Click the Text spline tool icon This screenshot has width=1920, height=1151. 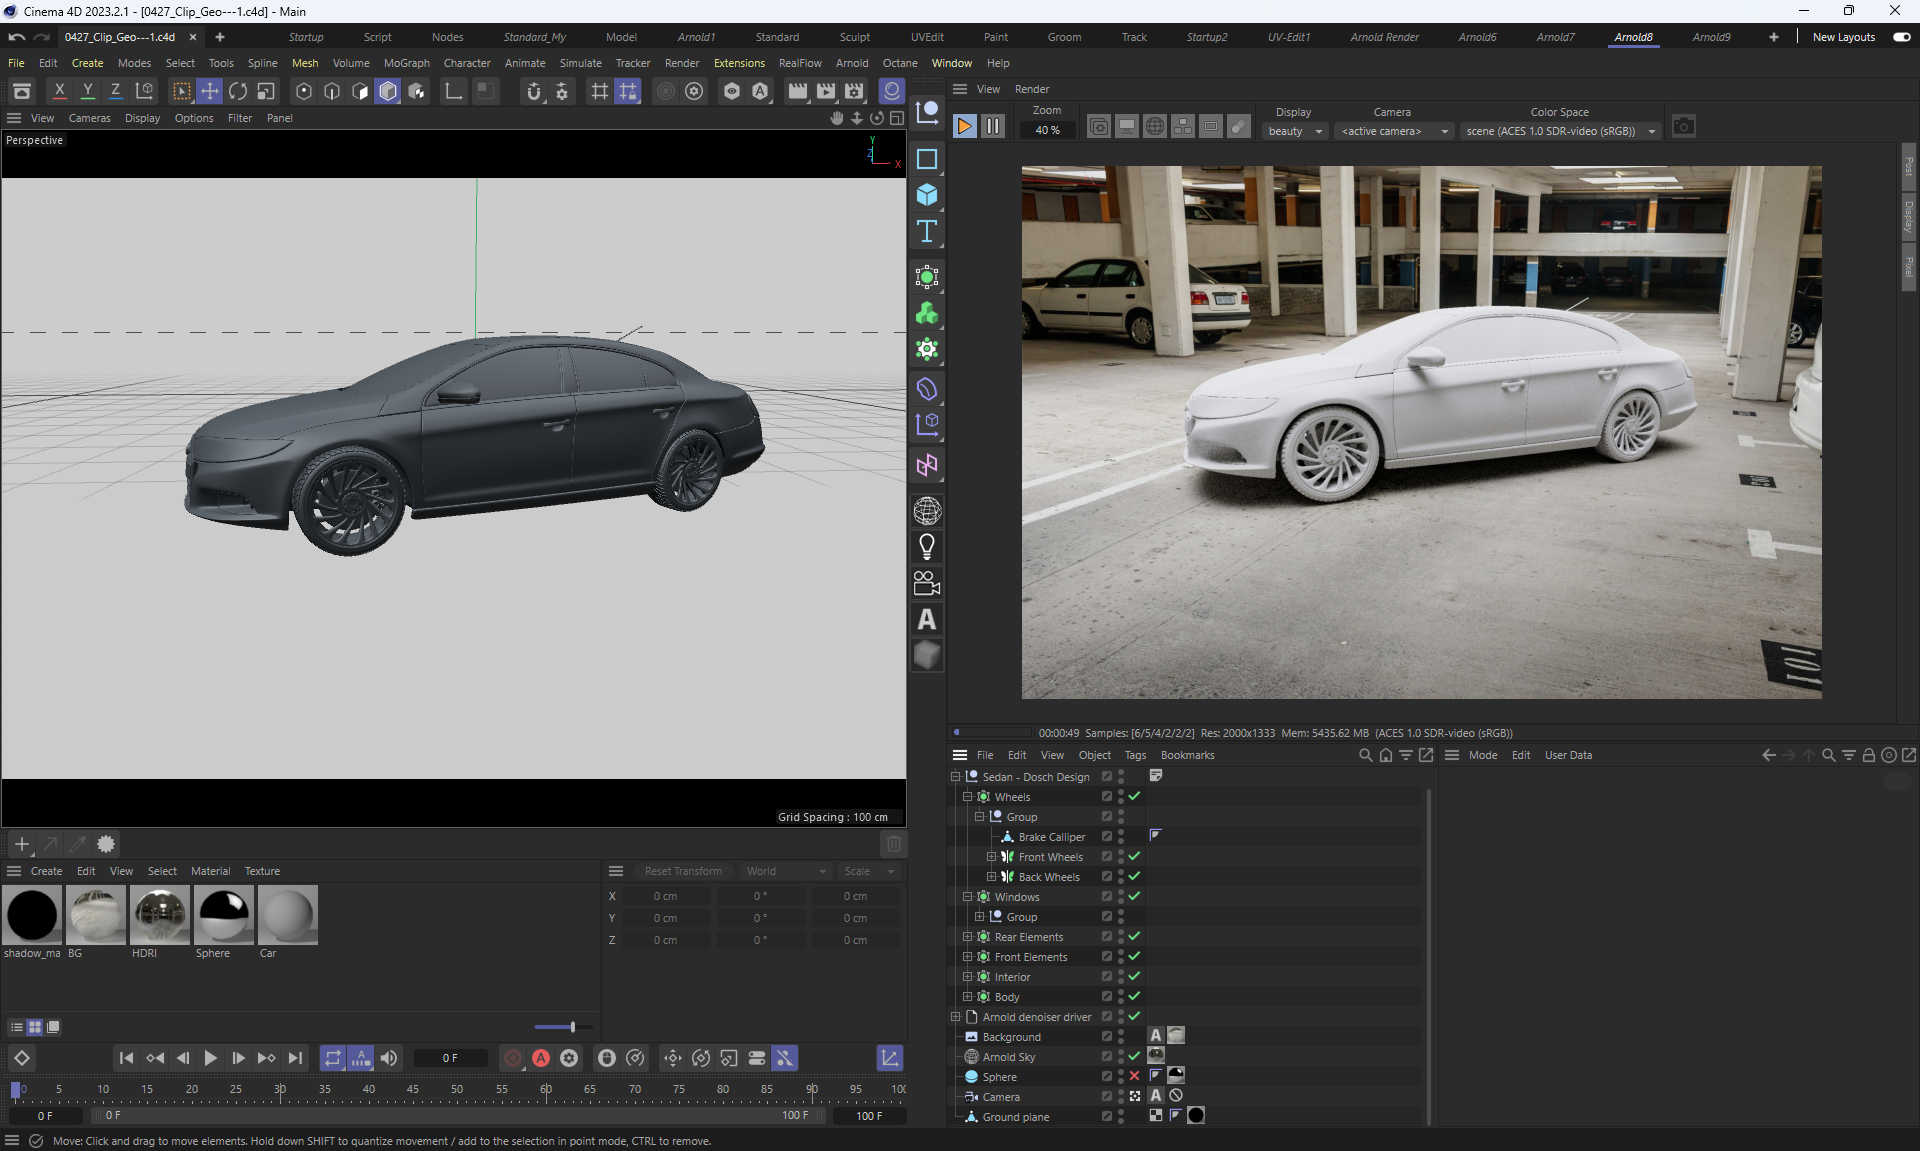click(x=927, y=232)
